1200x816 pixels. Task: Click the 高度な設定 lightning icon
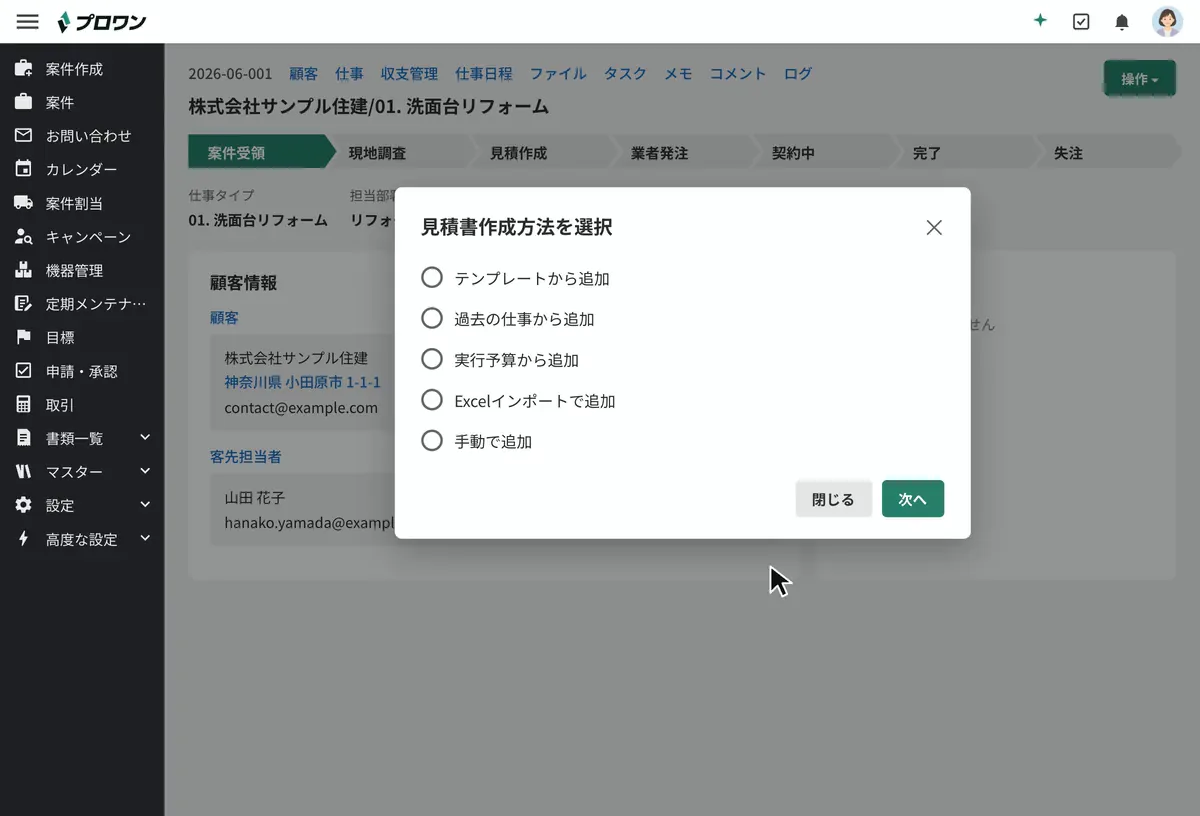point(23,539)
